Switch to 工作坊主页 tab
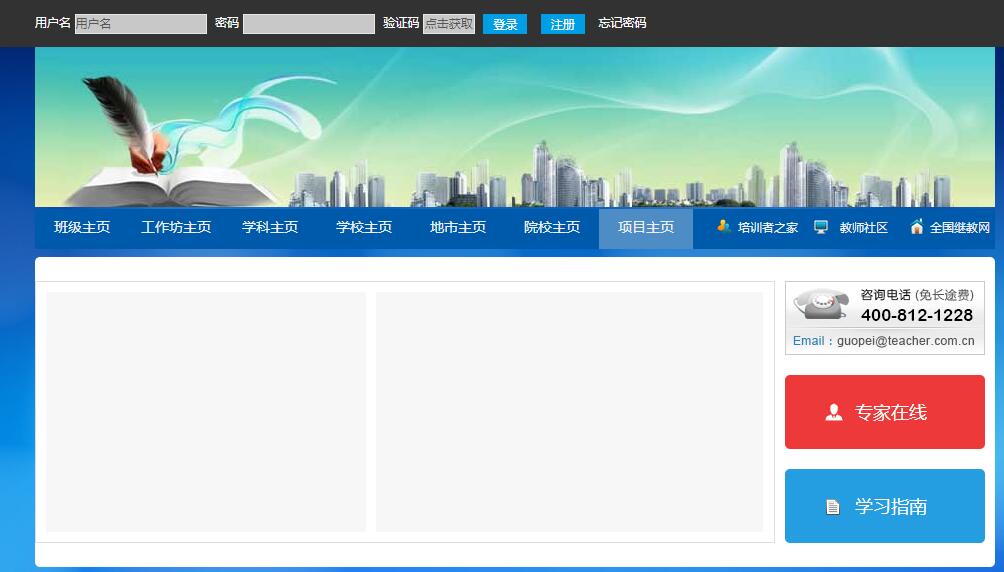Screen dimensions: 1004x572 click(x=176, y=227)
